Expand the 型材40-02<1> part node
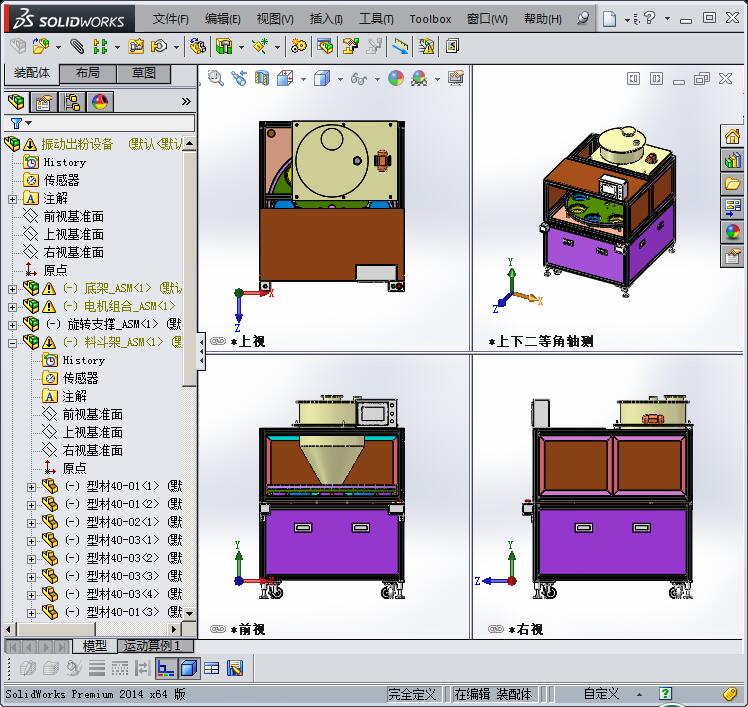This screenshot has width=748, height=707. [31, 523]
